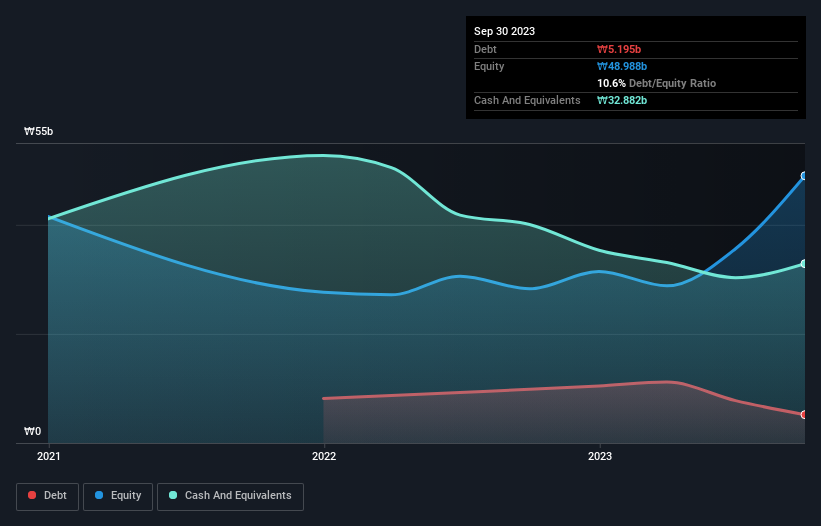Toggle the Debt legend button
The width and height of the screenshot is (821, 526).
point(47,496)
